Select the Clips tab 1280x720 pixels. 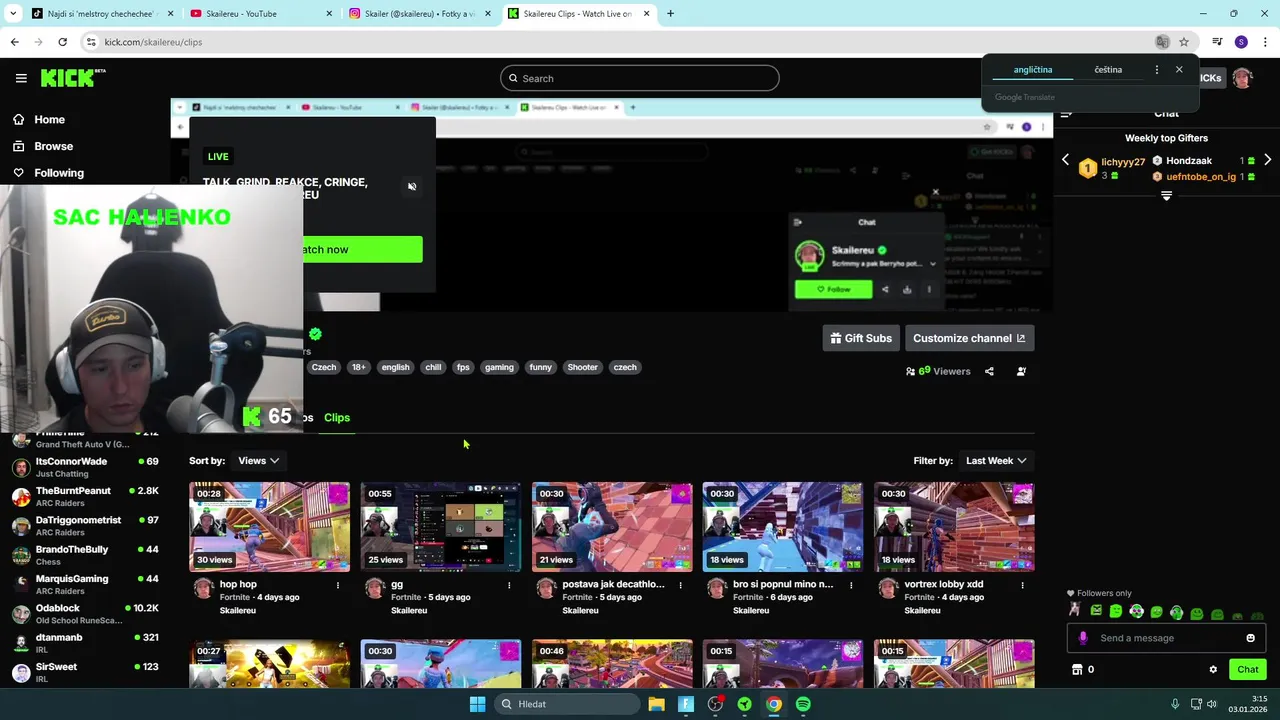point(337,417)
